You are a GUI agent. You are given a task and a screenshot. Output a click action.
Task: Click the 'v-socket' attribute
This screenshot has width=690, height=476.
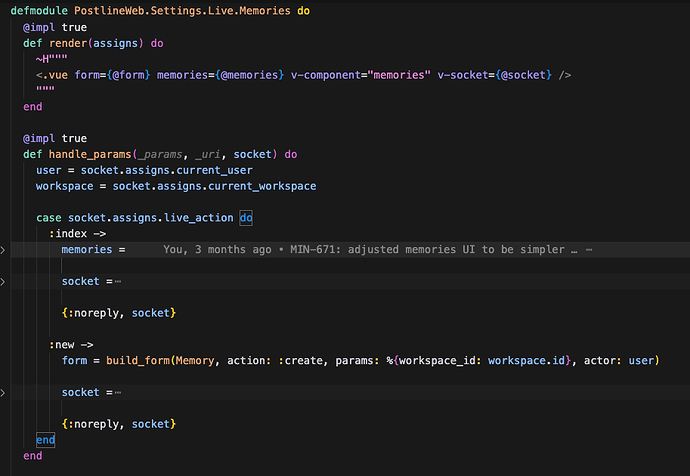coord(463,75)
